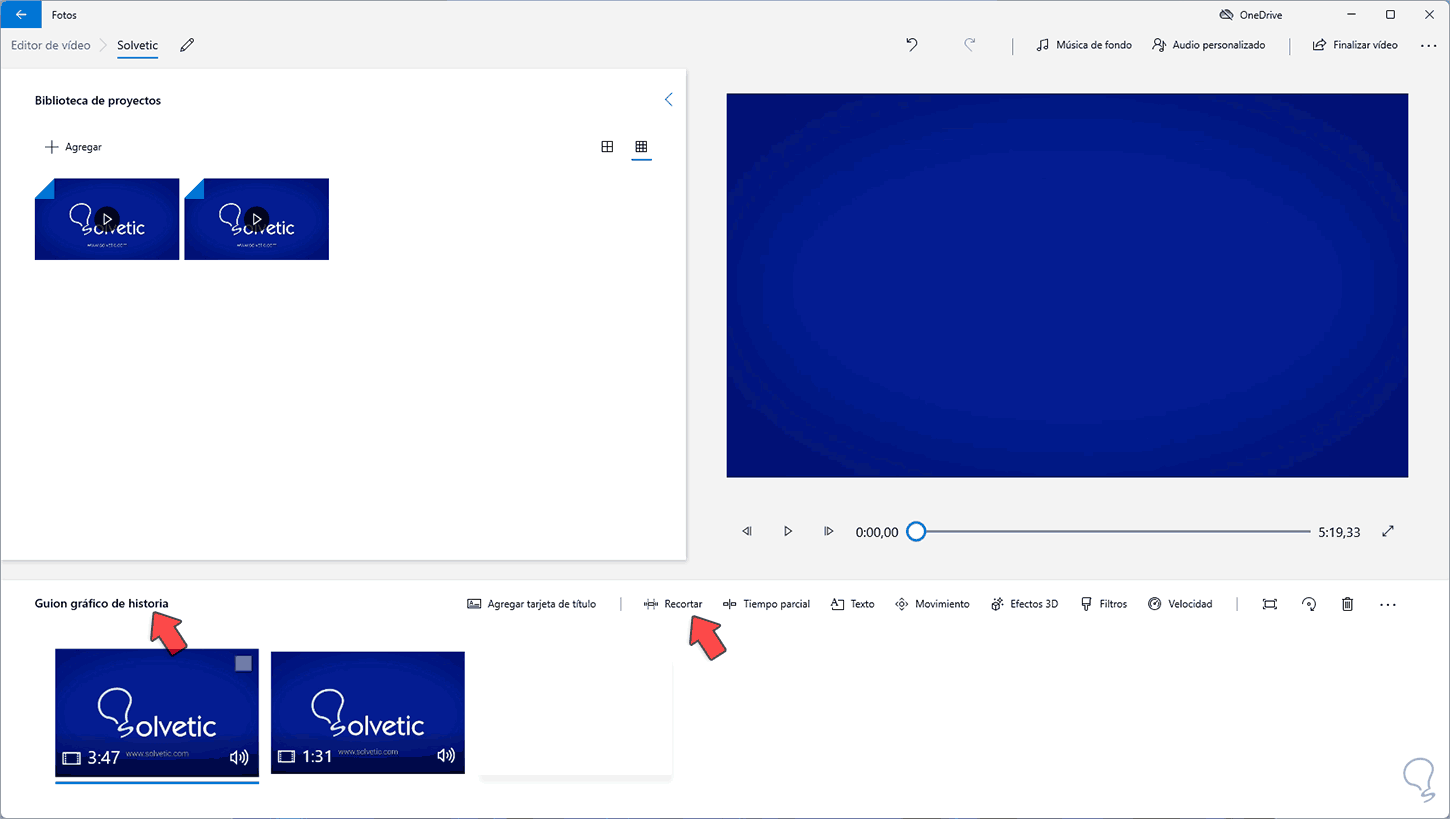The width and height of the screenshot is (1450, 819).
Task: Step forward one frame in preview
Action: click(828, 532)
